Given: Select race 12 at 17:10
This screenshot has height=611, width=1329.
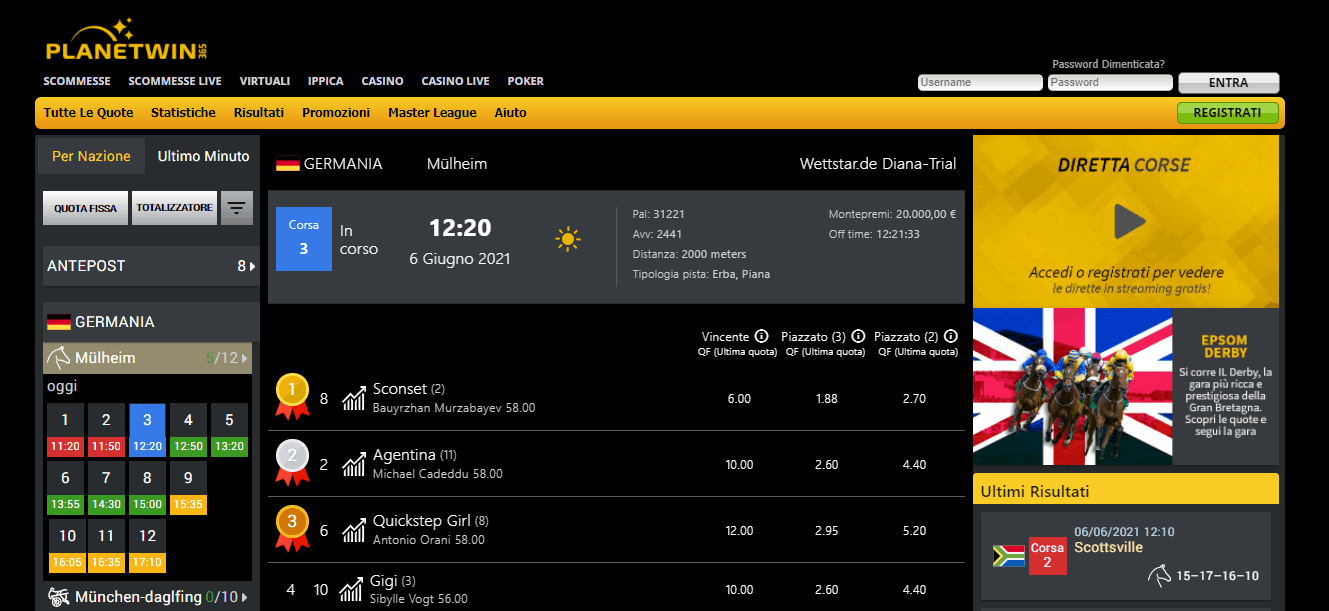Looking at the screenshot, I should point(147,546).
